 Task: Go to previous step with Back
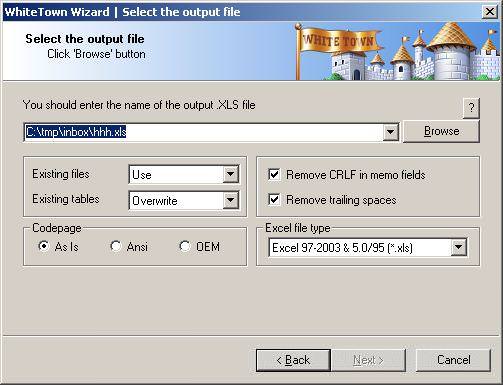coord(293,360)
